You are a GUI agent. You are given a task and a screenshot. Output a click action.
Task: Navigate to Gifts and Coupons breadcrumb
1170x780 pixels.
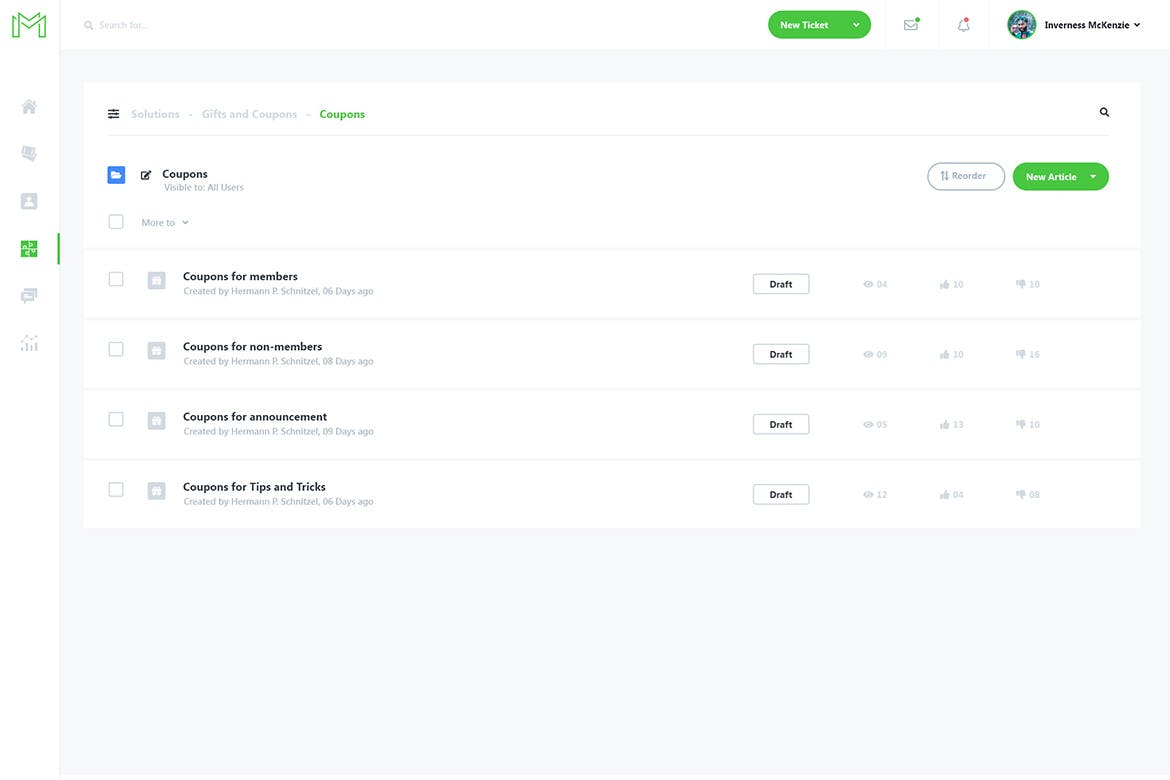[249, 114]
